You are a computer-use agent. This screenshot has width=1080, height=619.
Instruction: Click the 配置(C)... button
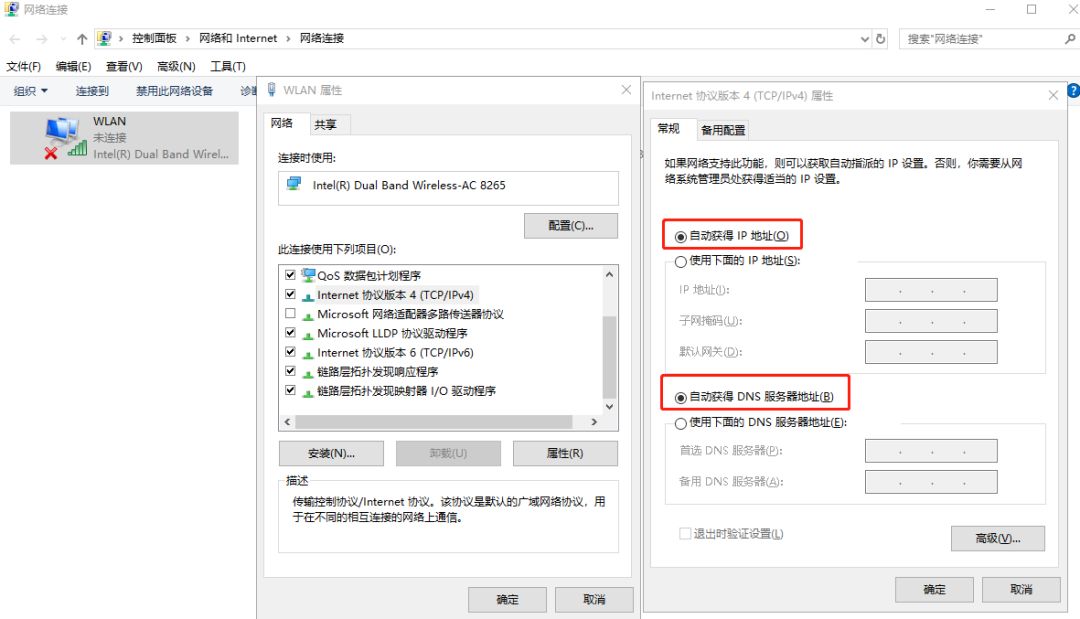click(x=570, y=226)
